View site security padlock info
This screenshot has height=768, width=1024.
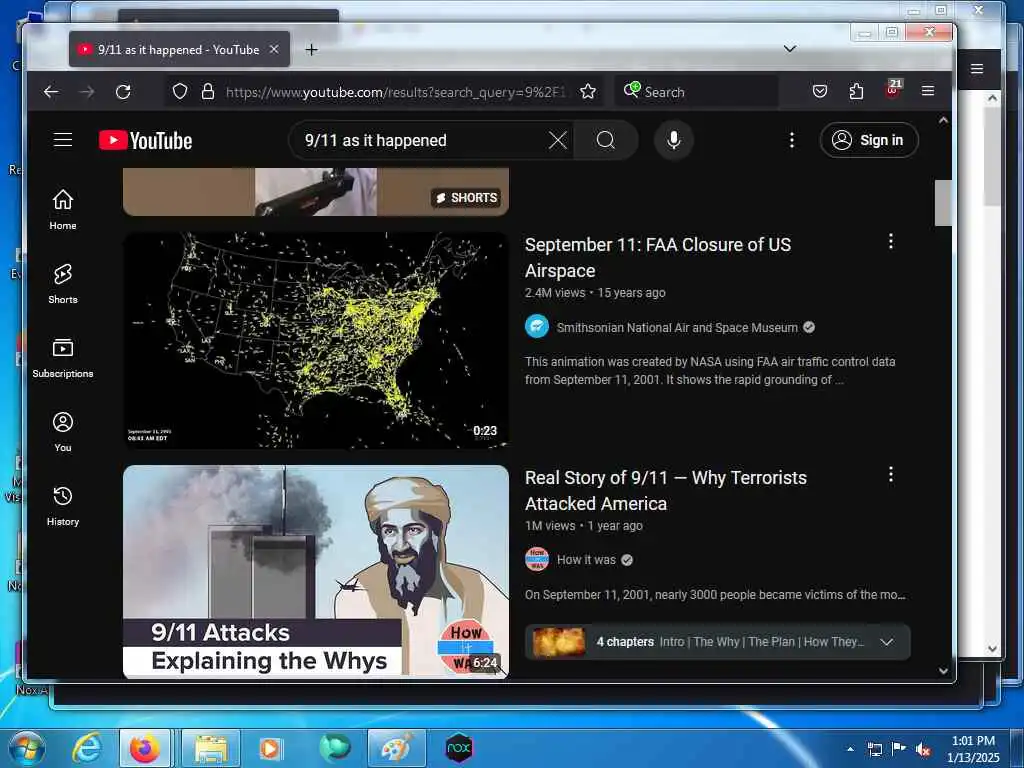click(208, 91)
